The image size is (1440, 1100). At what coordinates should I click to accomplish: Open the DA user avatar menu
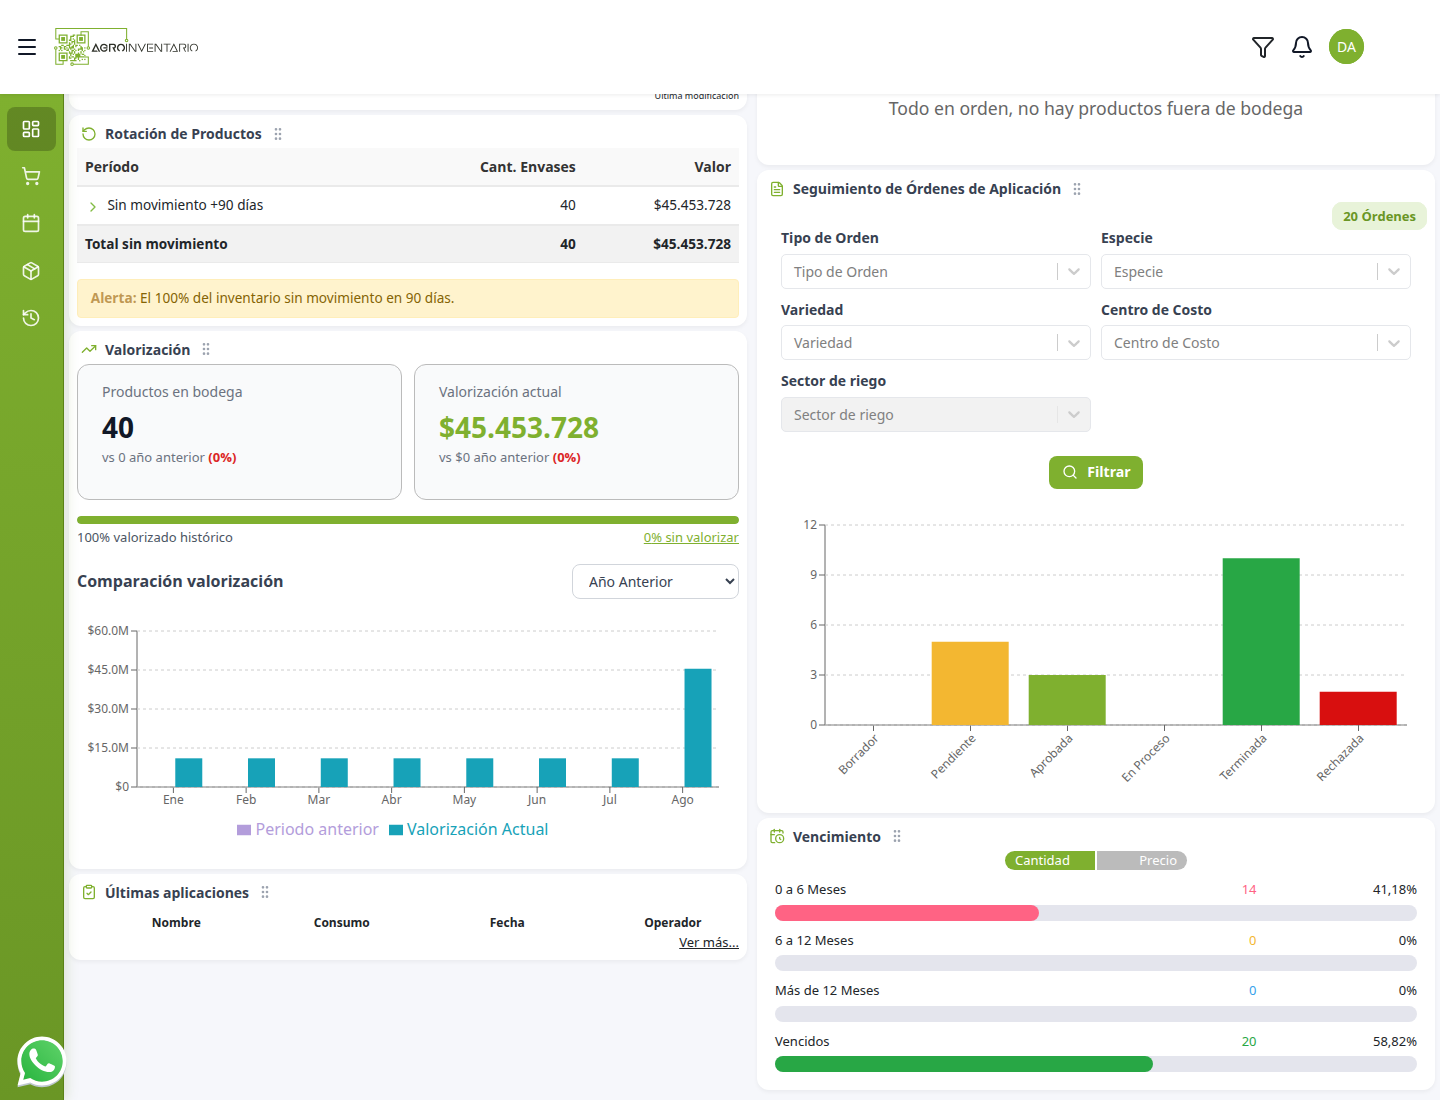(1346, 47)
